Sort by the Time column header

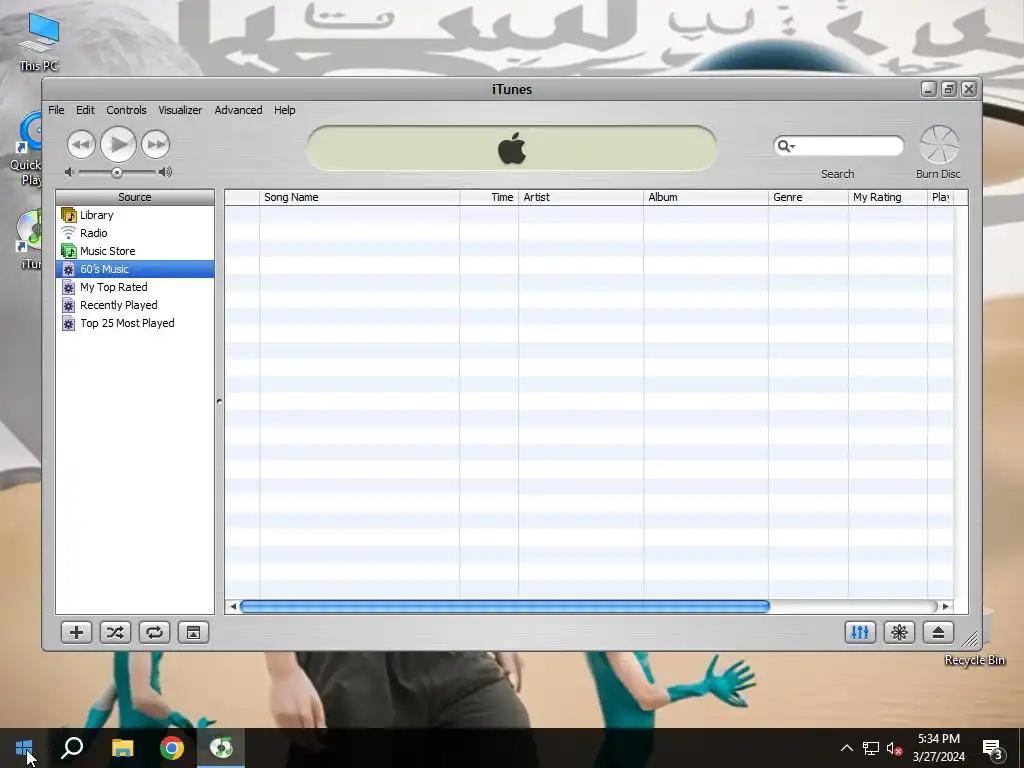[489, 197]
